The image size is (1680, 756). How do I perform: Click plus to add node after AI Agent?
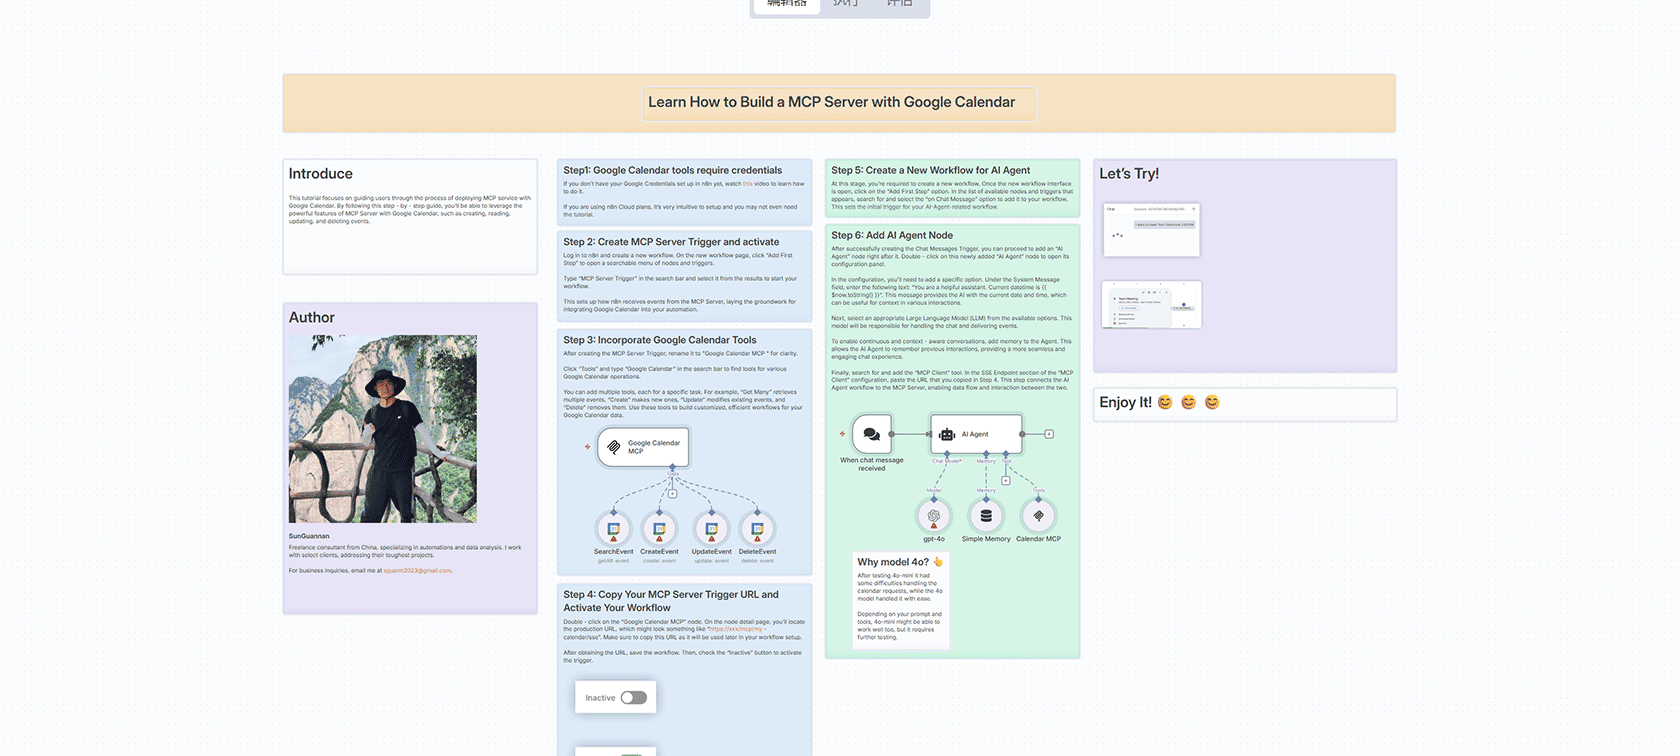(1049, 434)
